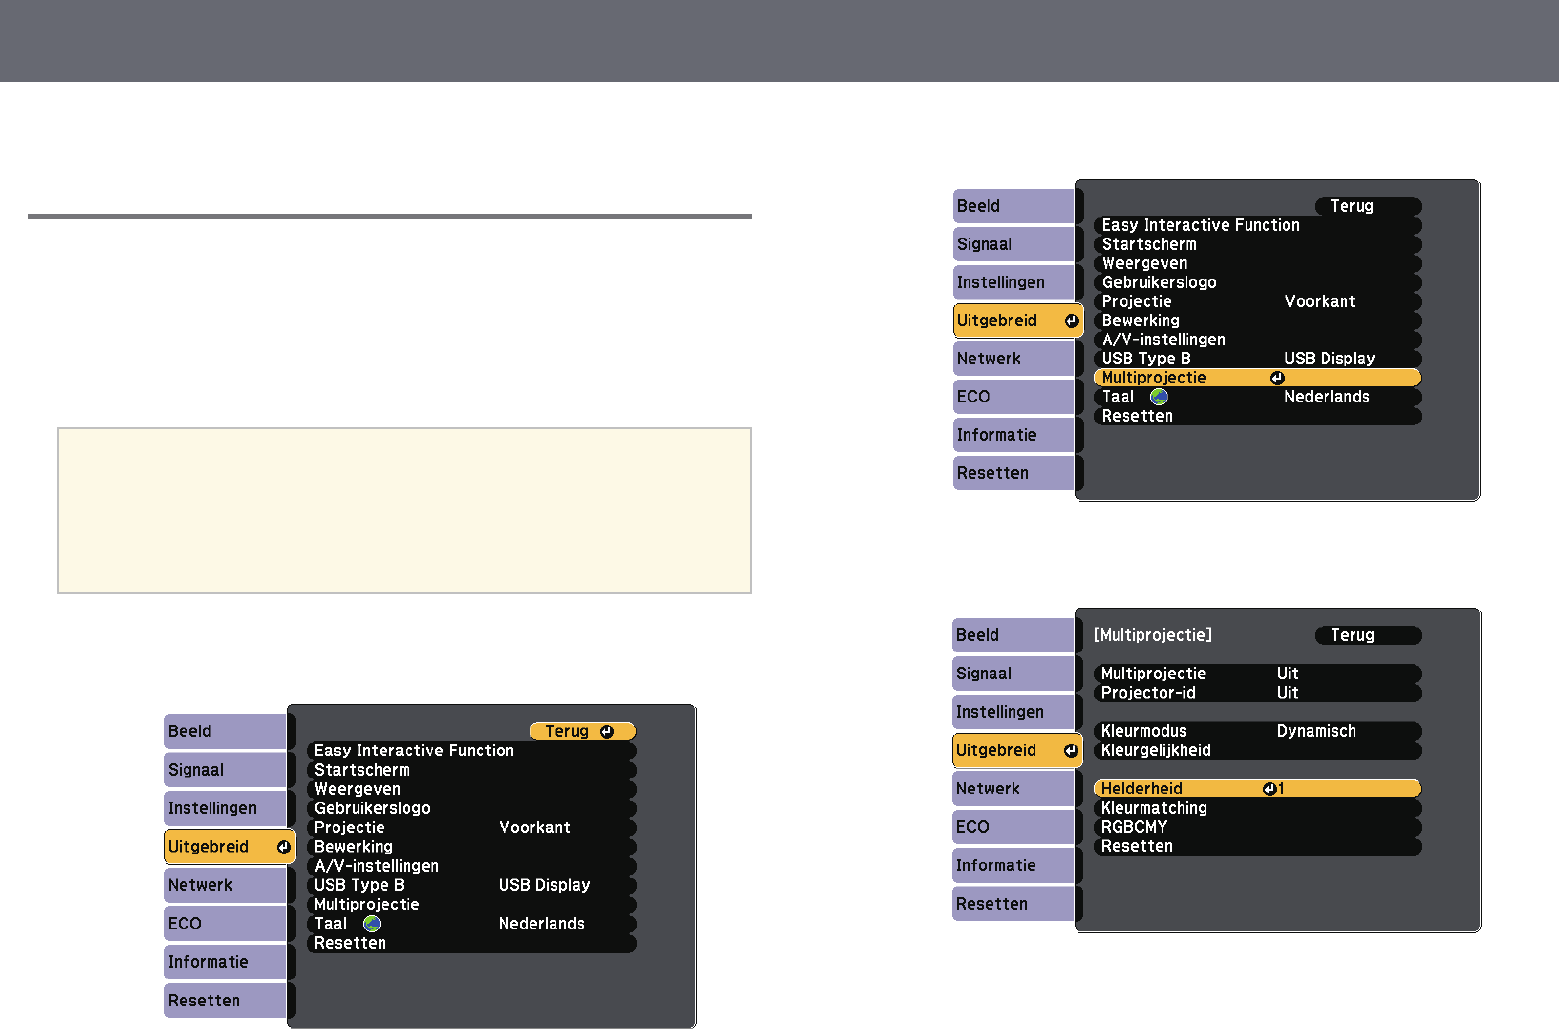
Task: Open Bewerking in the menu with Multiprojectie highlighted
Action: click(1258, 320)
